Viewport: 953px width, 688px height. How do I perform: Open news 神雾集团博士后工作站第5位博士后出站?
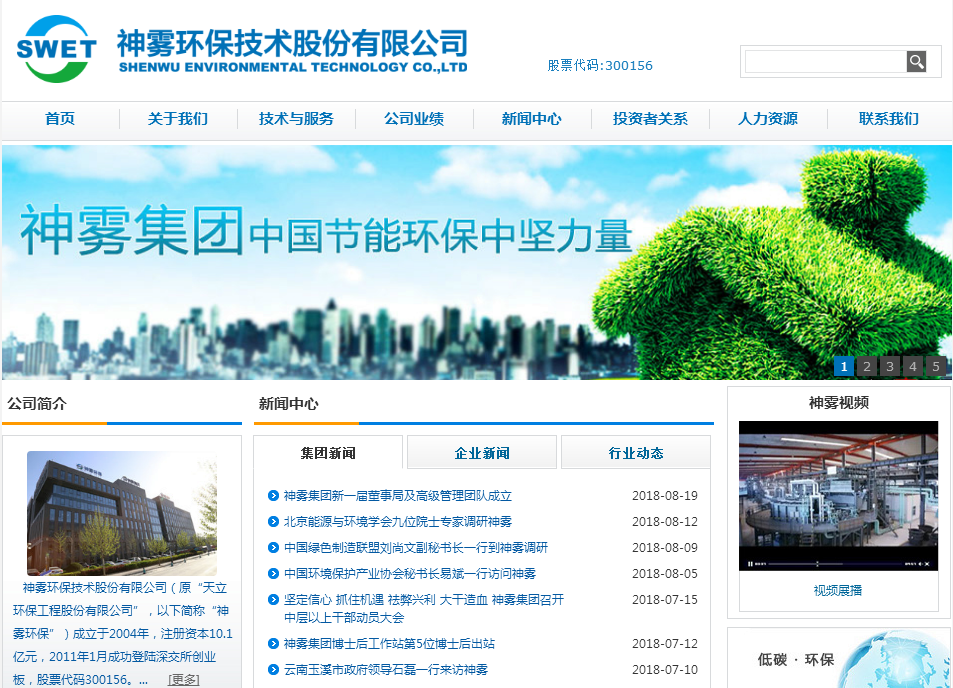pyautogui.click(x=390, y=644)
